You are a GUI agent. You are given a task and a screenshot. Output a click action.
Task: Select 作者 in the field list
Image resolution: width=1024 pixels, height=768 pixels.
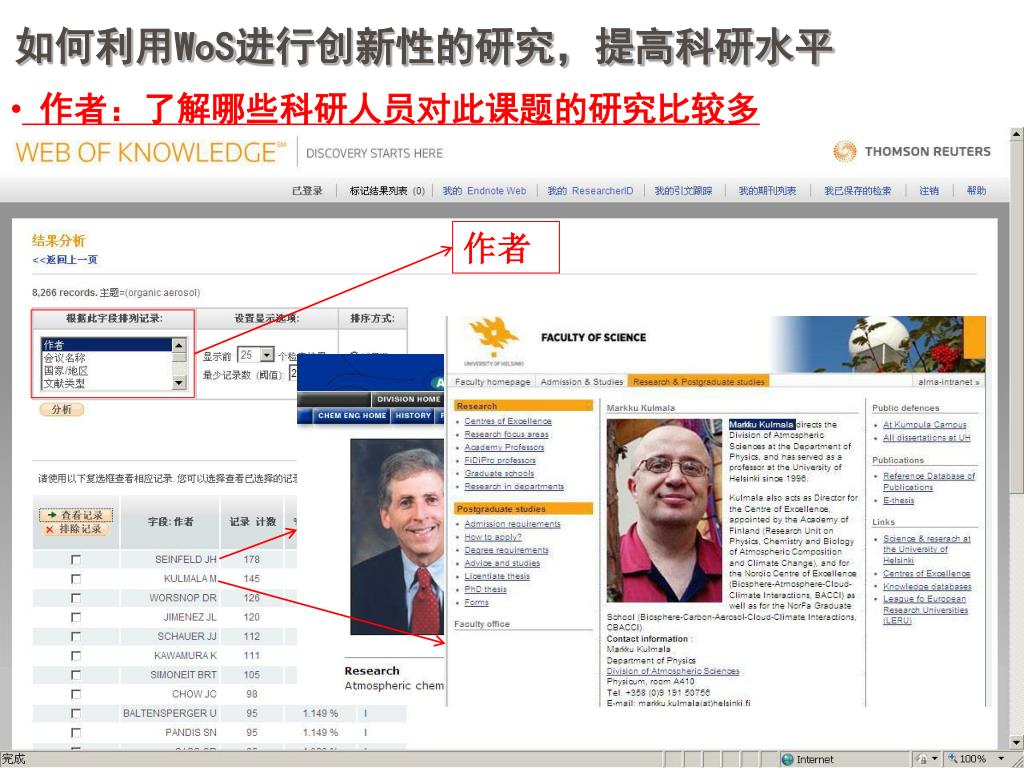coord(106,345)
